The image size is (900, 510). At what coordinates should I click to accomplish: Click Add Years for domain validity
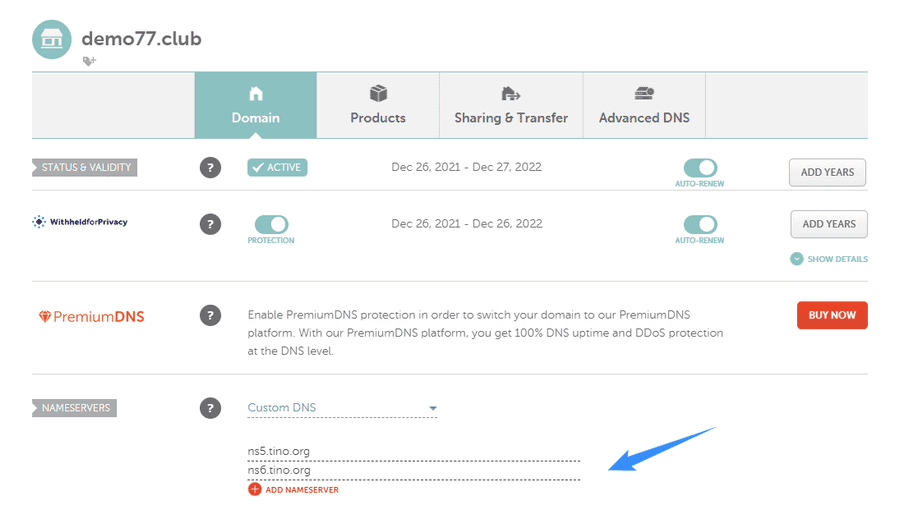coord(827,172)
